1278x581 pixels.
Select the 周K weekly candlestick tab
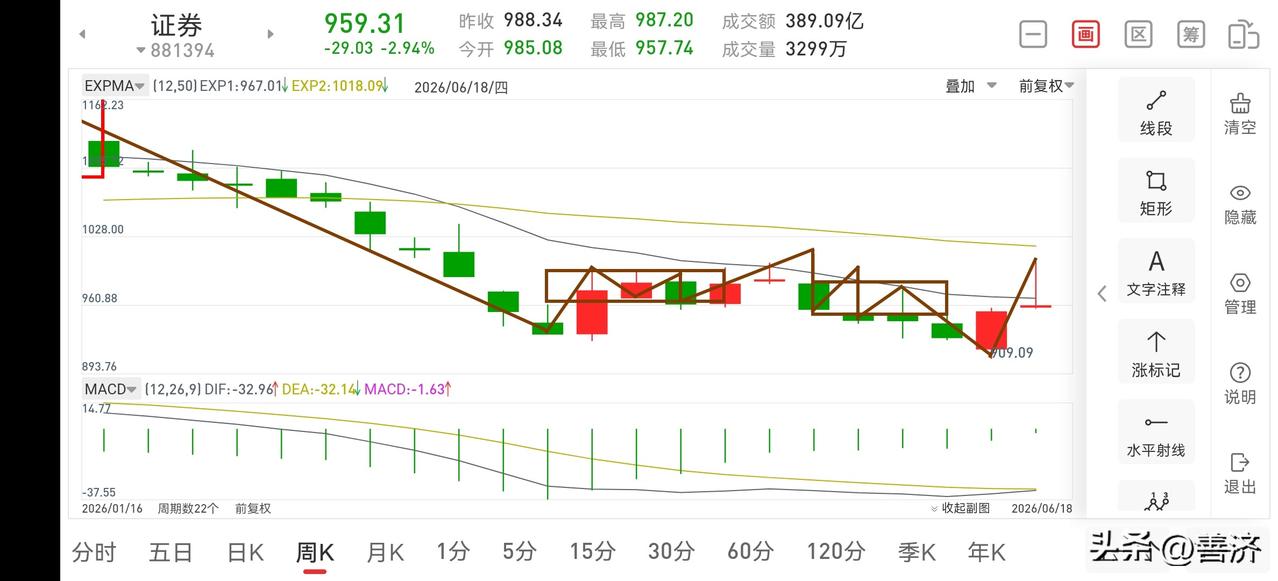click(315, 552)
